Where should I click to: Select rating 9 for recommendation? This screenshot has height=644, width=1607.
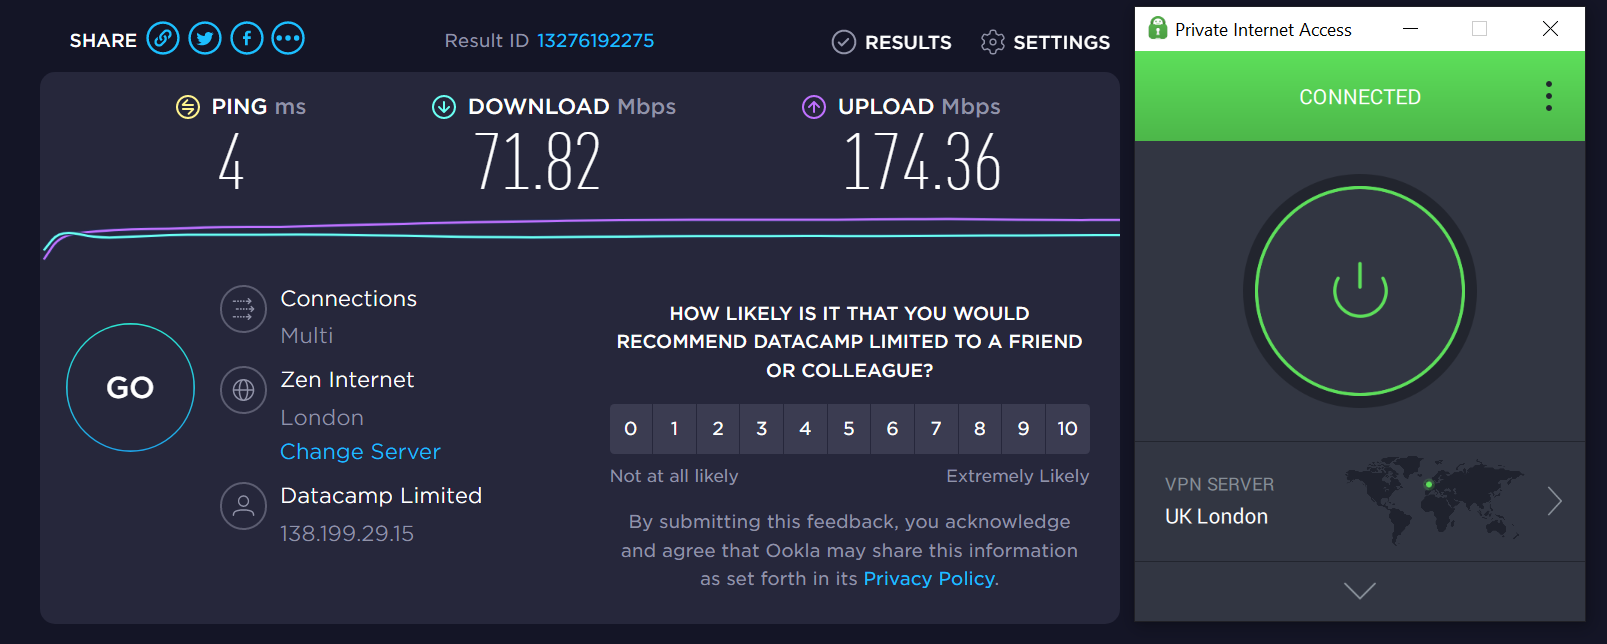1023,429
